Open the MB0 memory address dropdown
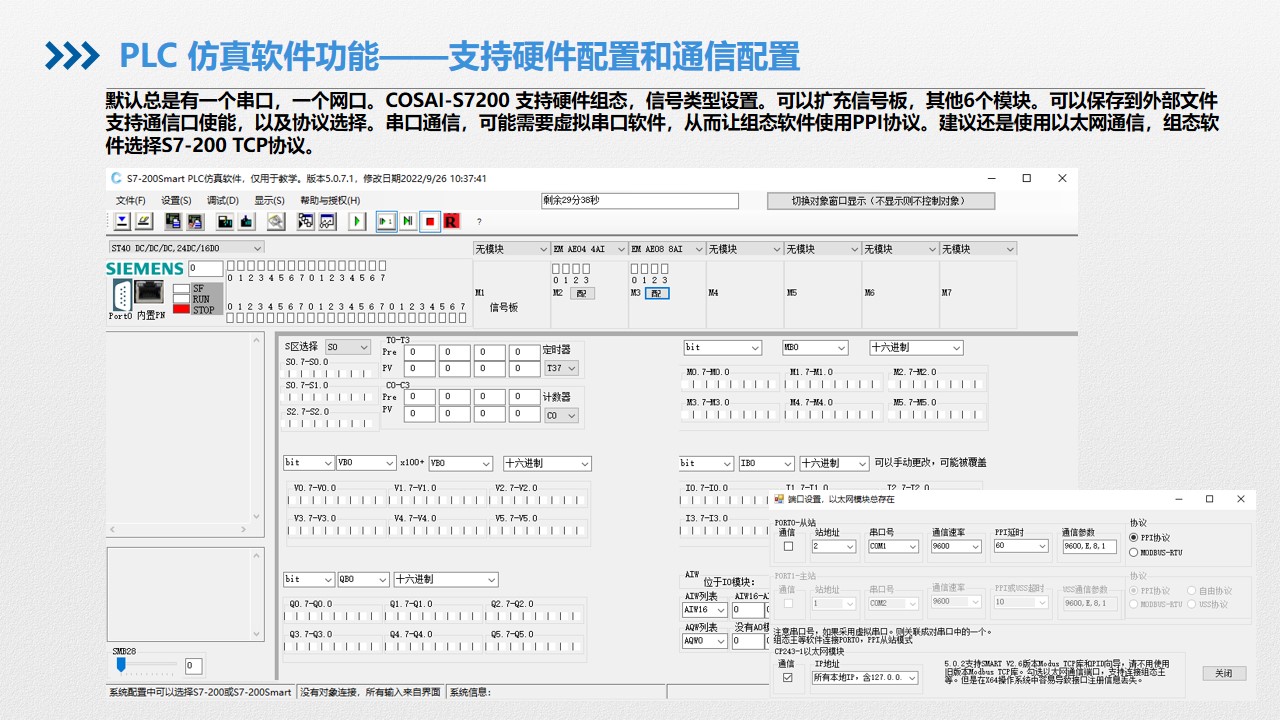The width and height of the screenshot is (1280, 720). click(815, 347)
